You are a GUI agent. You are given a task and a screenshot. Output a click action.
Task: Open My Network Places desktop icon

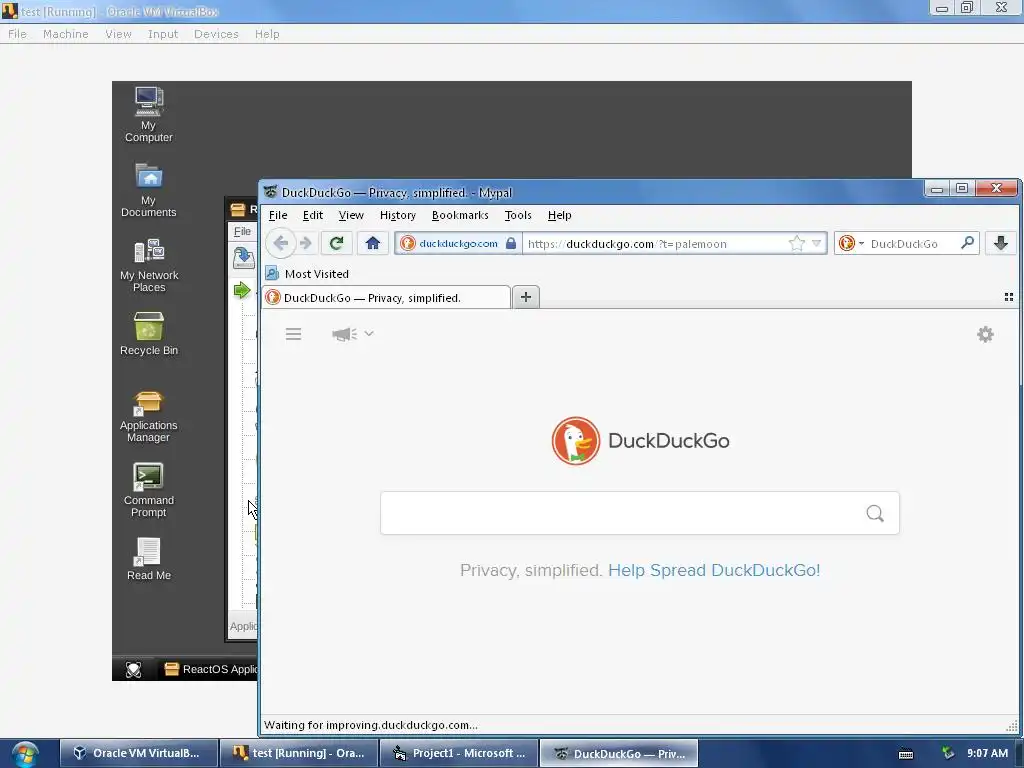coord(149,264)
